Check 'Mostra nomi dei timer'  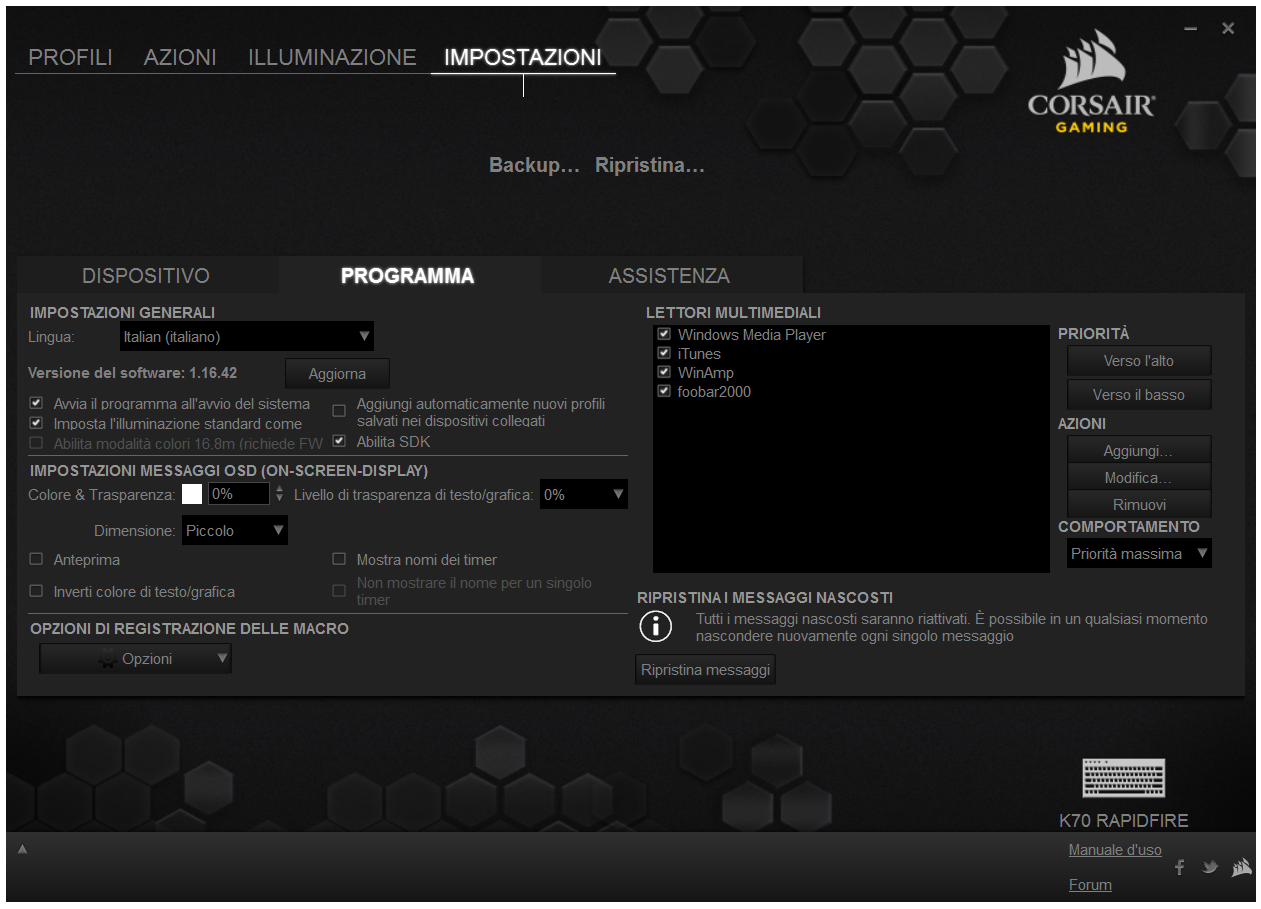pyautogui.click(x=339, y=559)
